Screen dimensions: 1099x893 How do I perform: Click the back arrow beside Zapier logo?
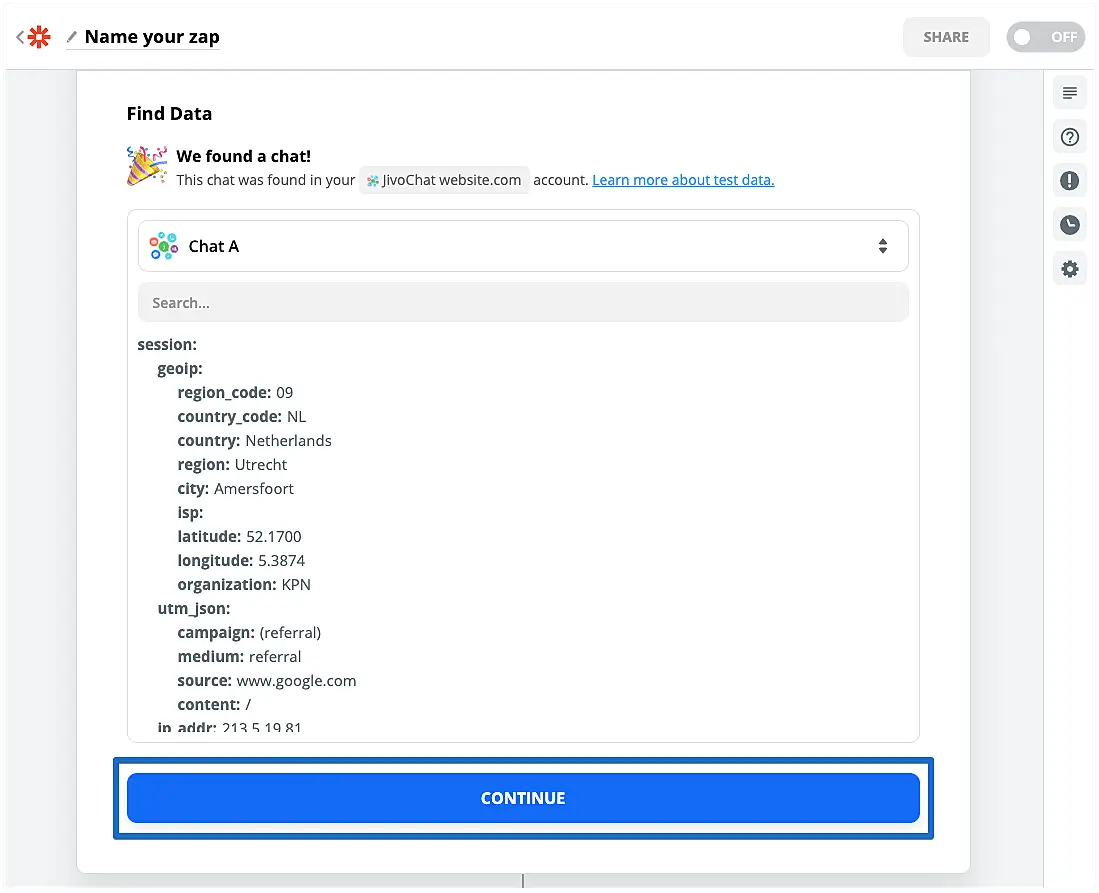[x=20, y=37]
